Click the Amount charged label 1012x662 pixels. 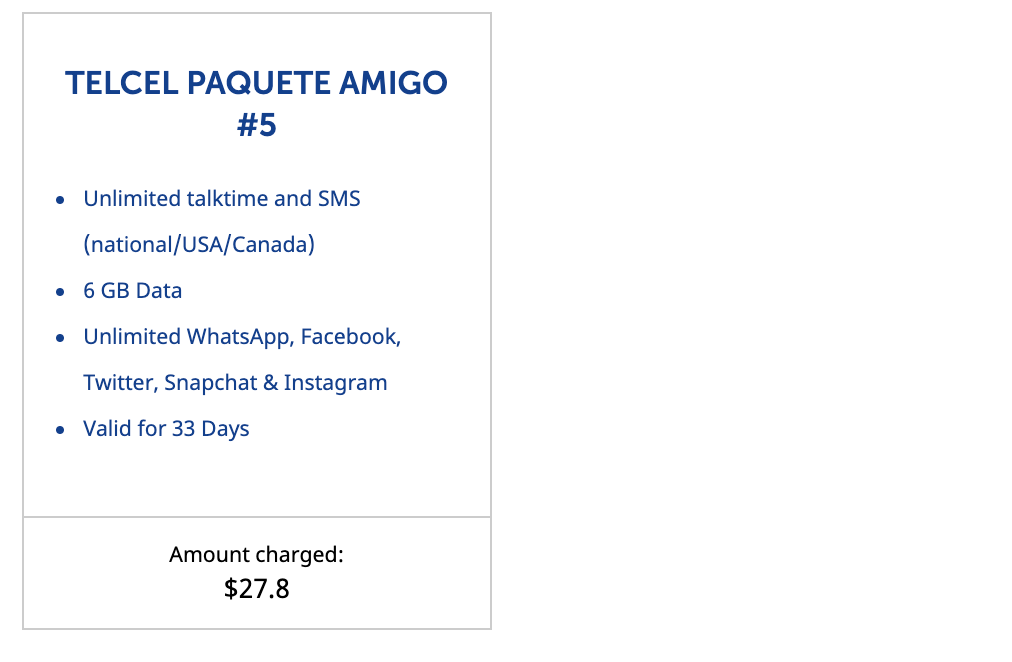(256, 555)
